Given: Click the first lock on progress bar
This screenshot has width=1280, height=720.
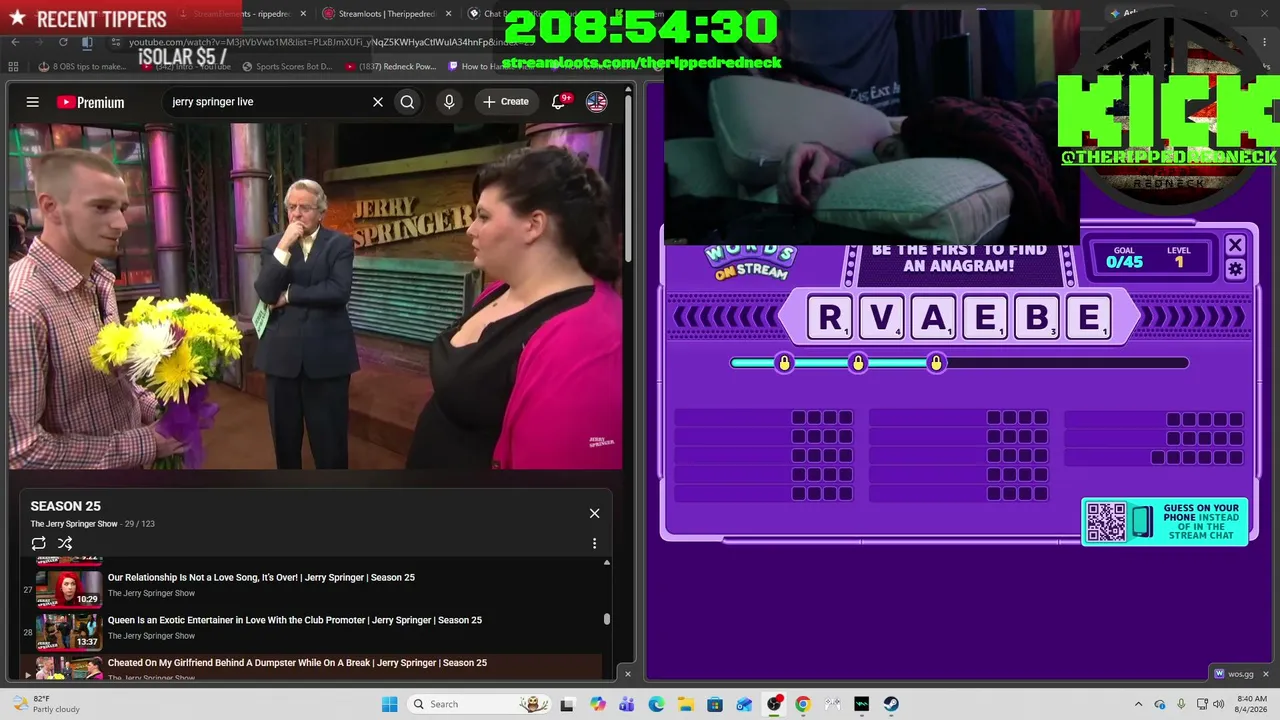Looking at the screenshot, I should tap(784, 363).
